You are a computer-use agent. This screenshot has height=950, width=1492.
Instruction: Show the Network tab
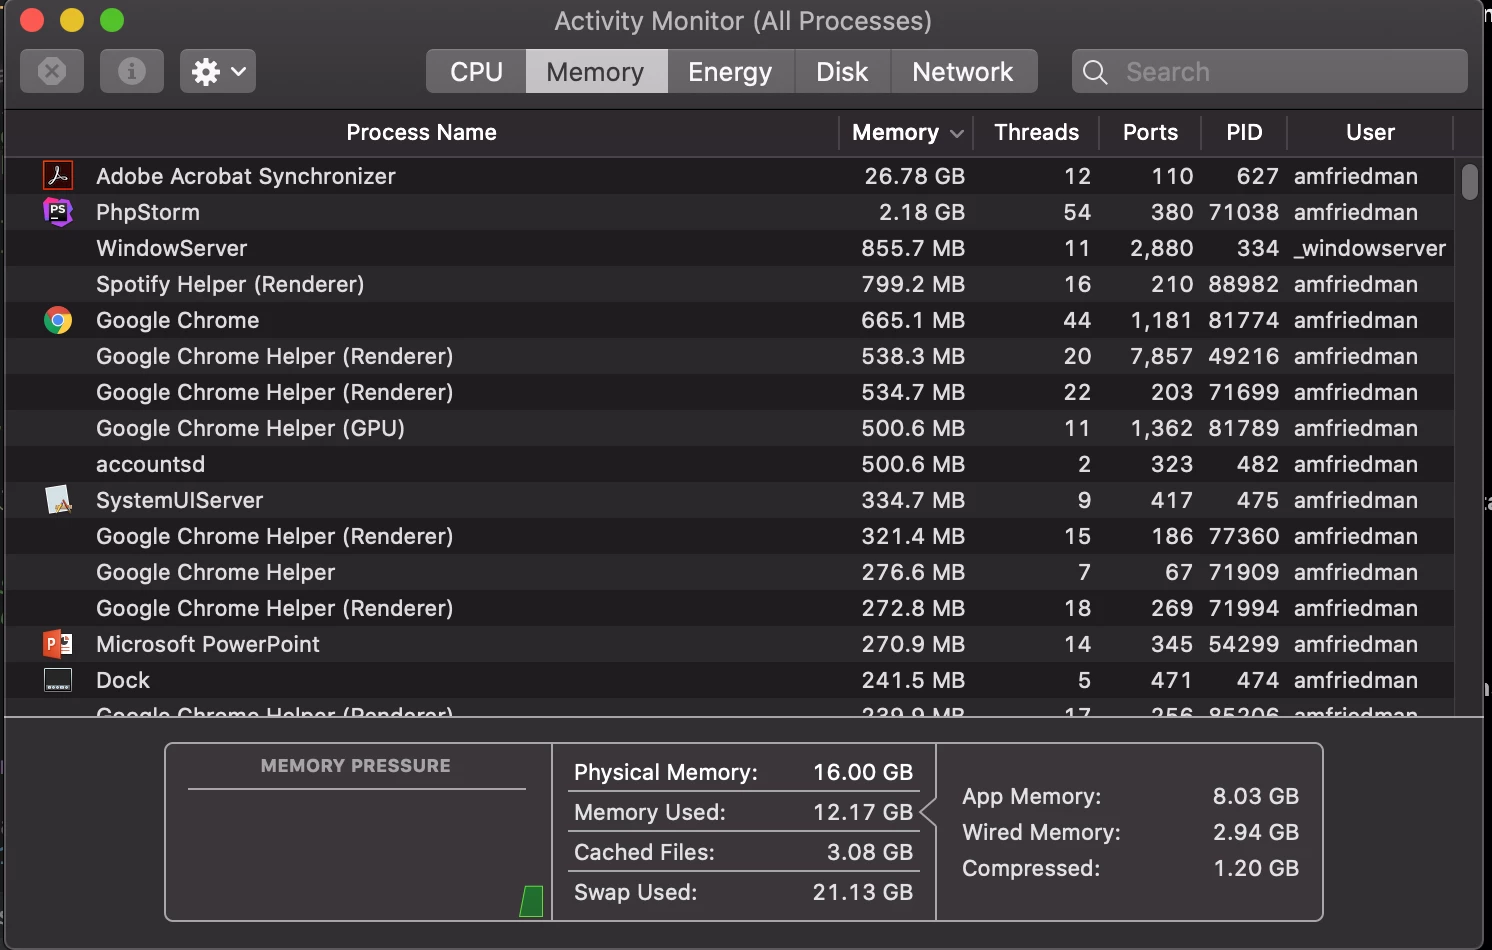point(963,72)
